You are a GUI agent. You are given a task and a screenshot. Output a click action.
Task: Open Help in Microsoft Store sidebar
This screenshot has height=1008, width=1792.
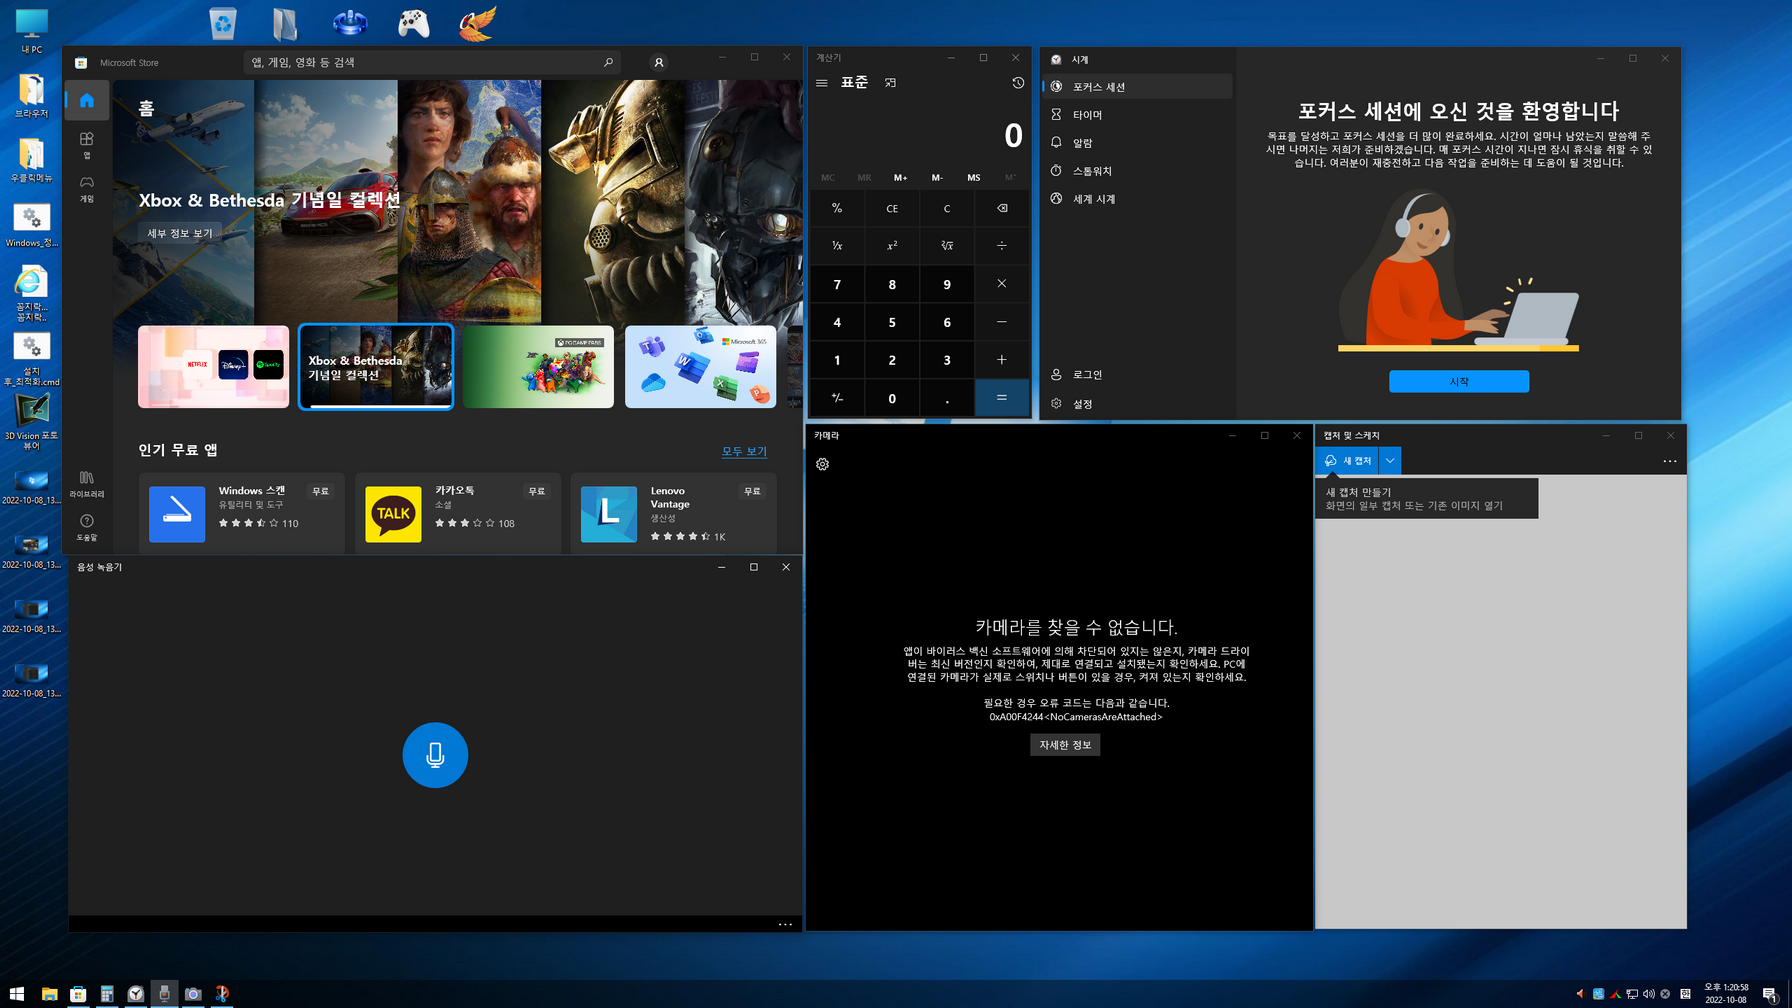pos(87,527)
